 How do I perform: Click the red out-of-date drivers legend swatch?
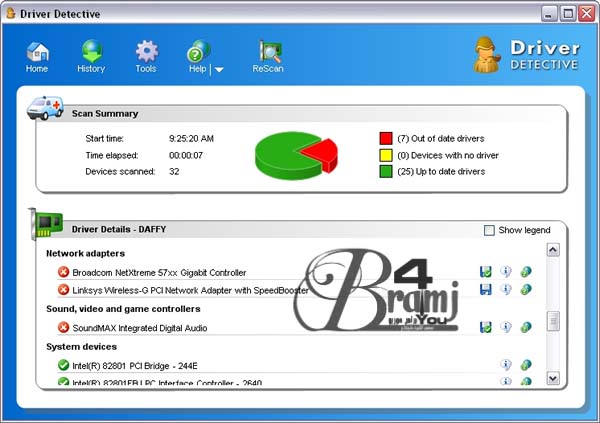coord(386,138)
